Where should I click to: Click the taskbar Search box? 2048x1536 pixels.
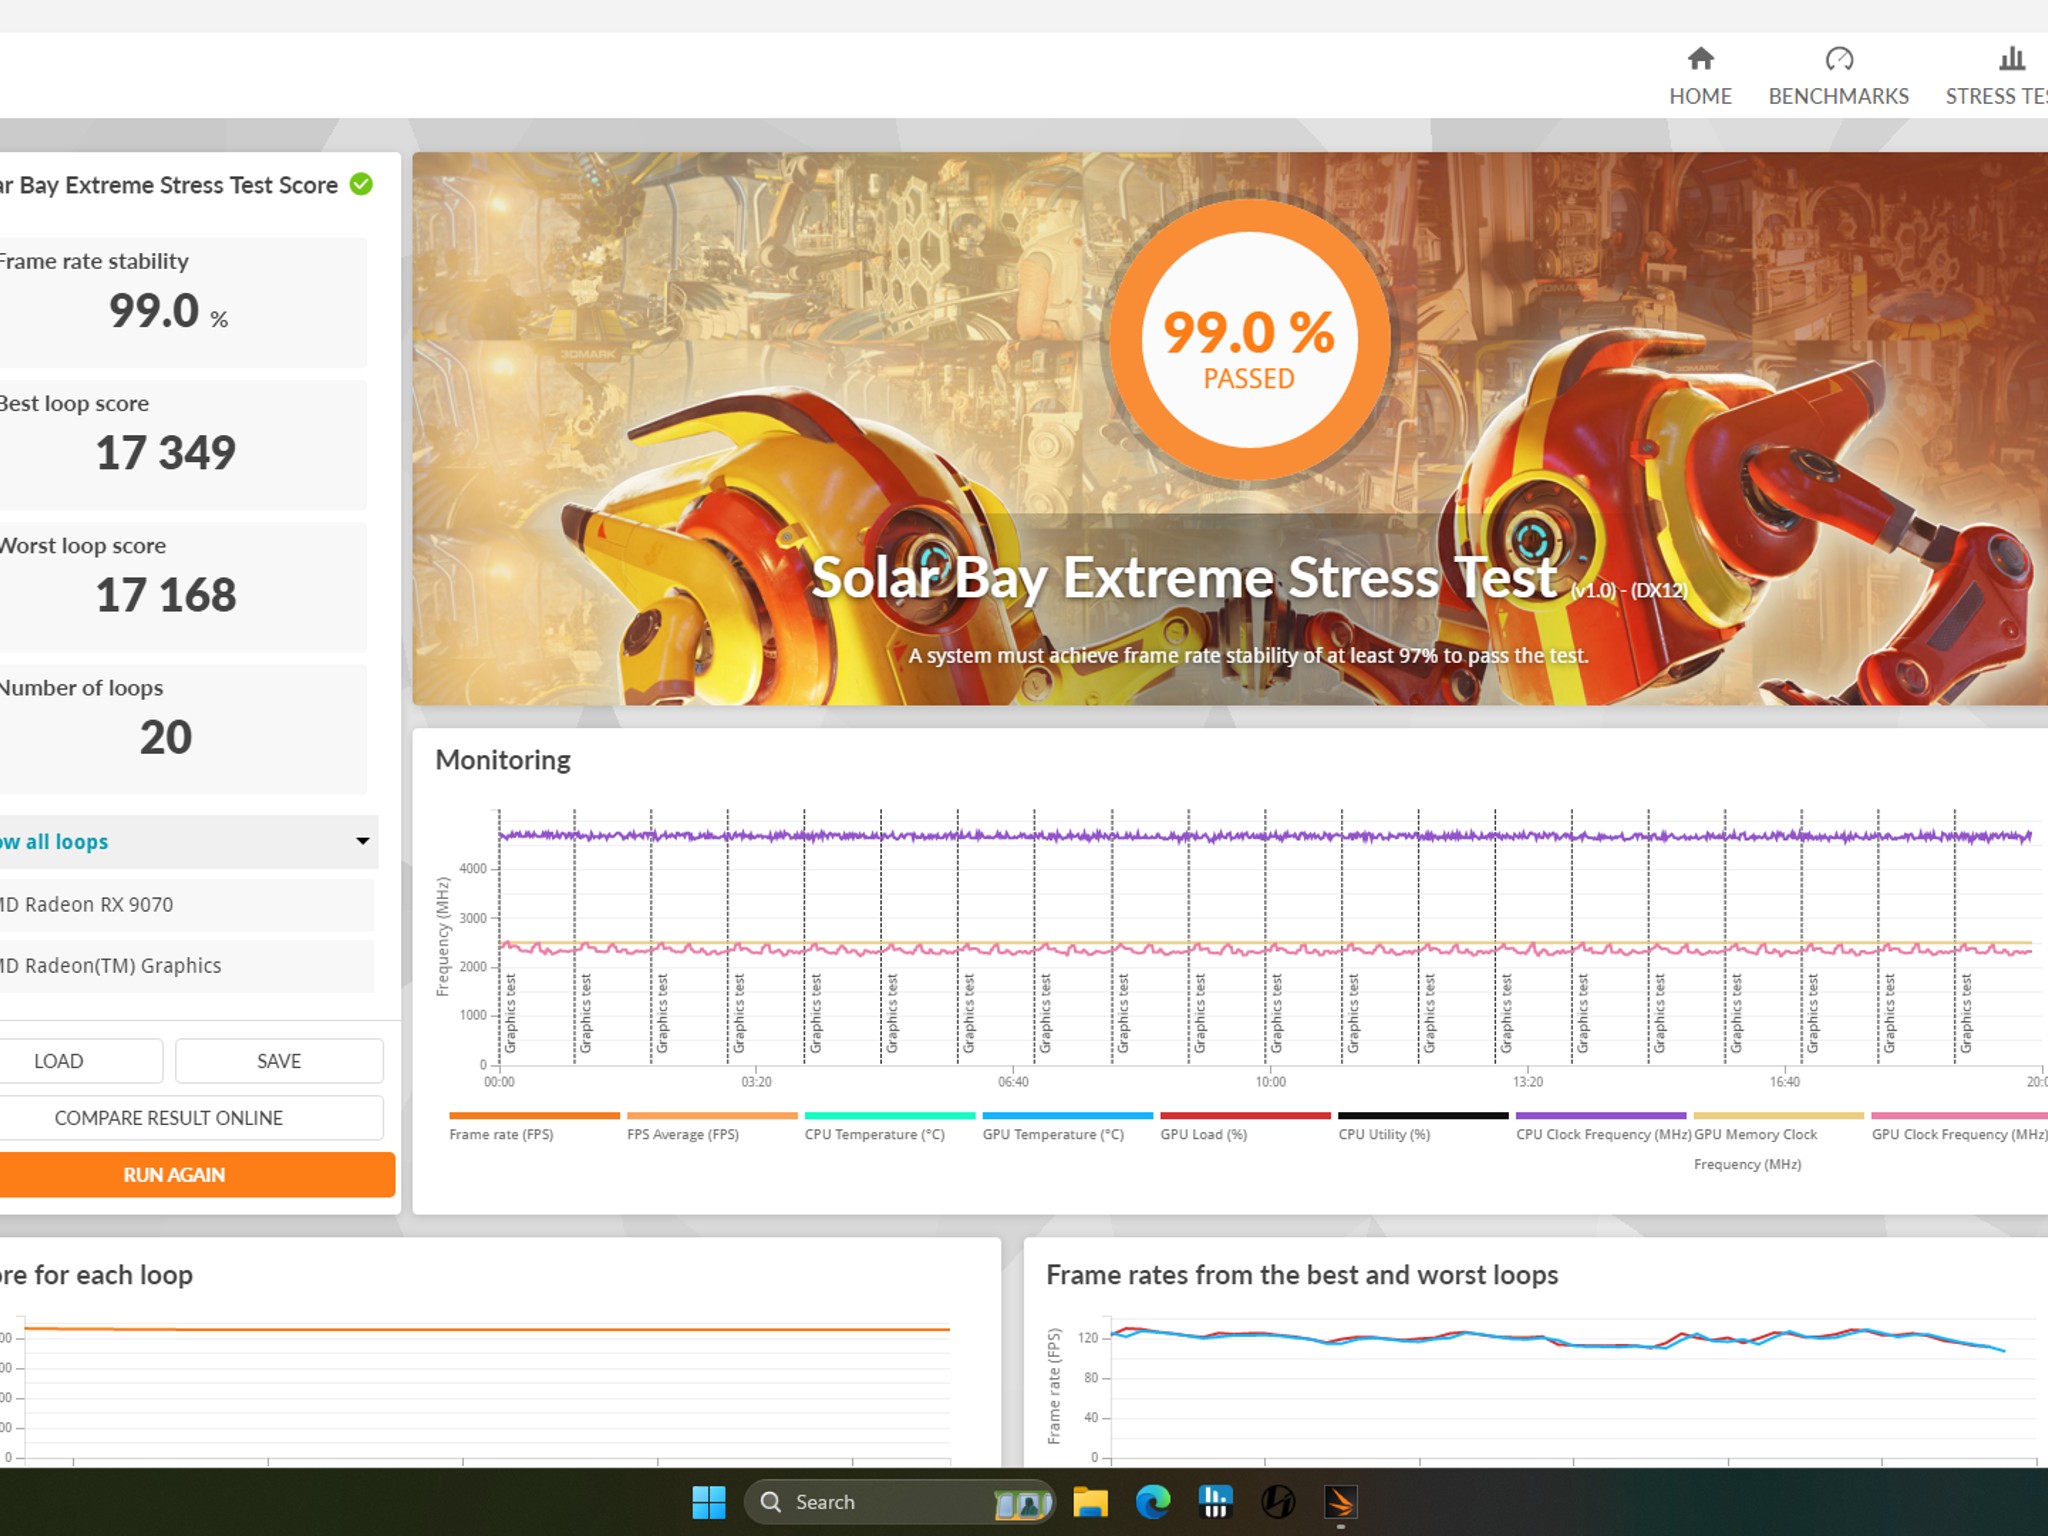pos(899,1502)
